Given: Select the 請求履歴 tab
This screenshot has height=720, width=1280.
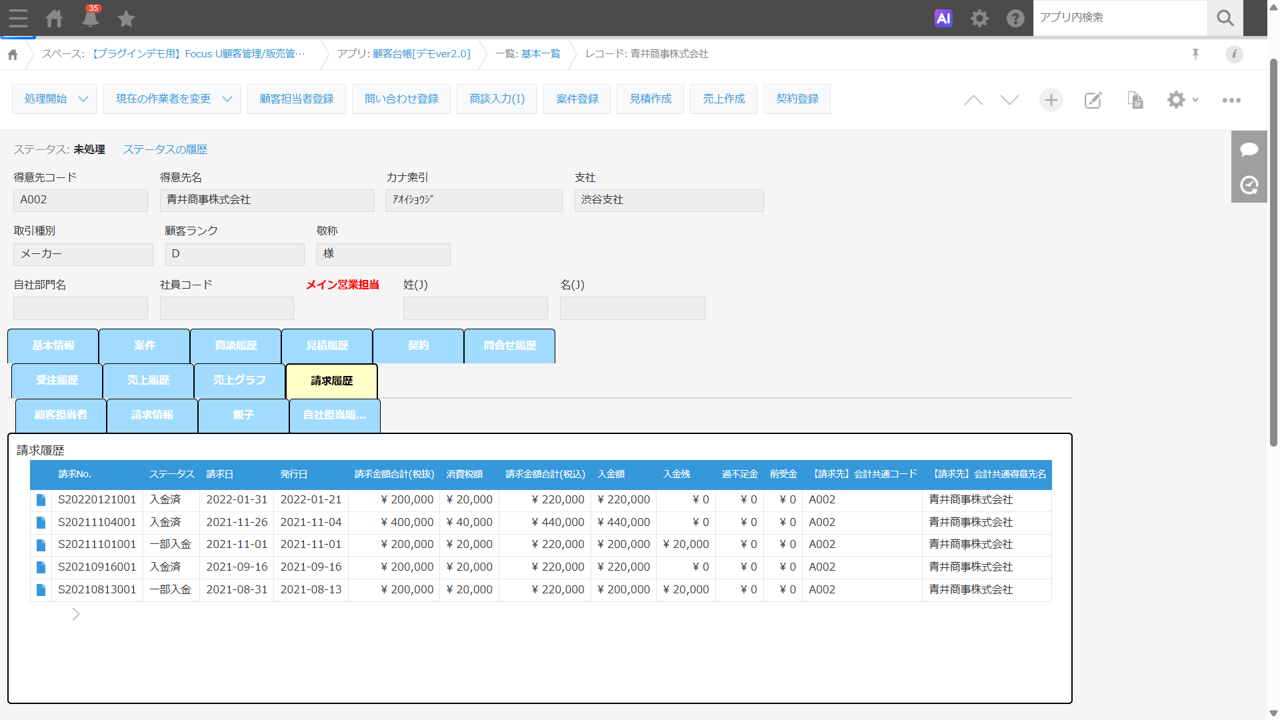Looking at the screenshot, I should [x=331, y=381].
